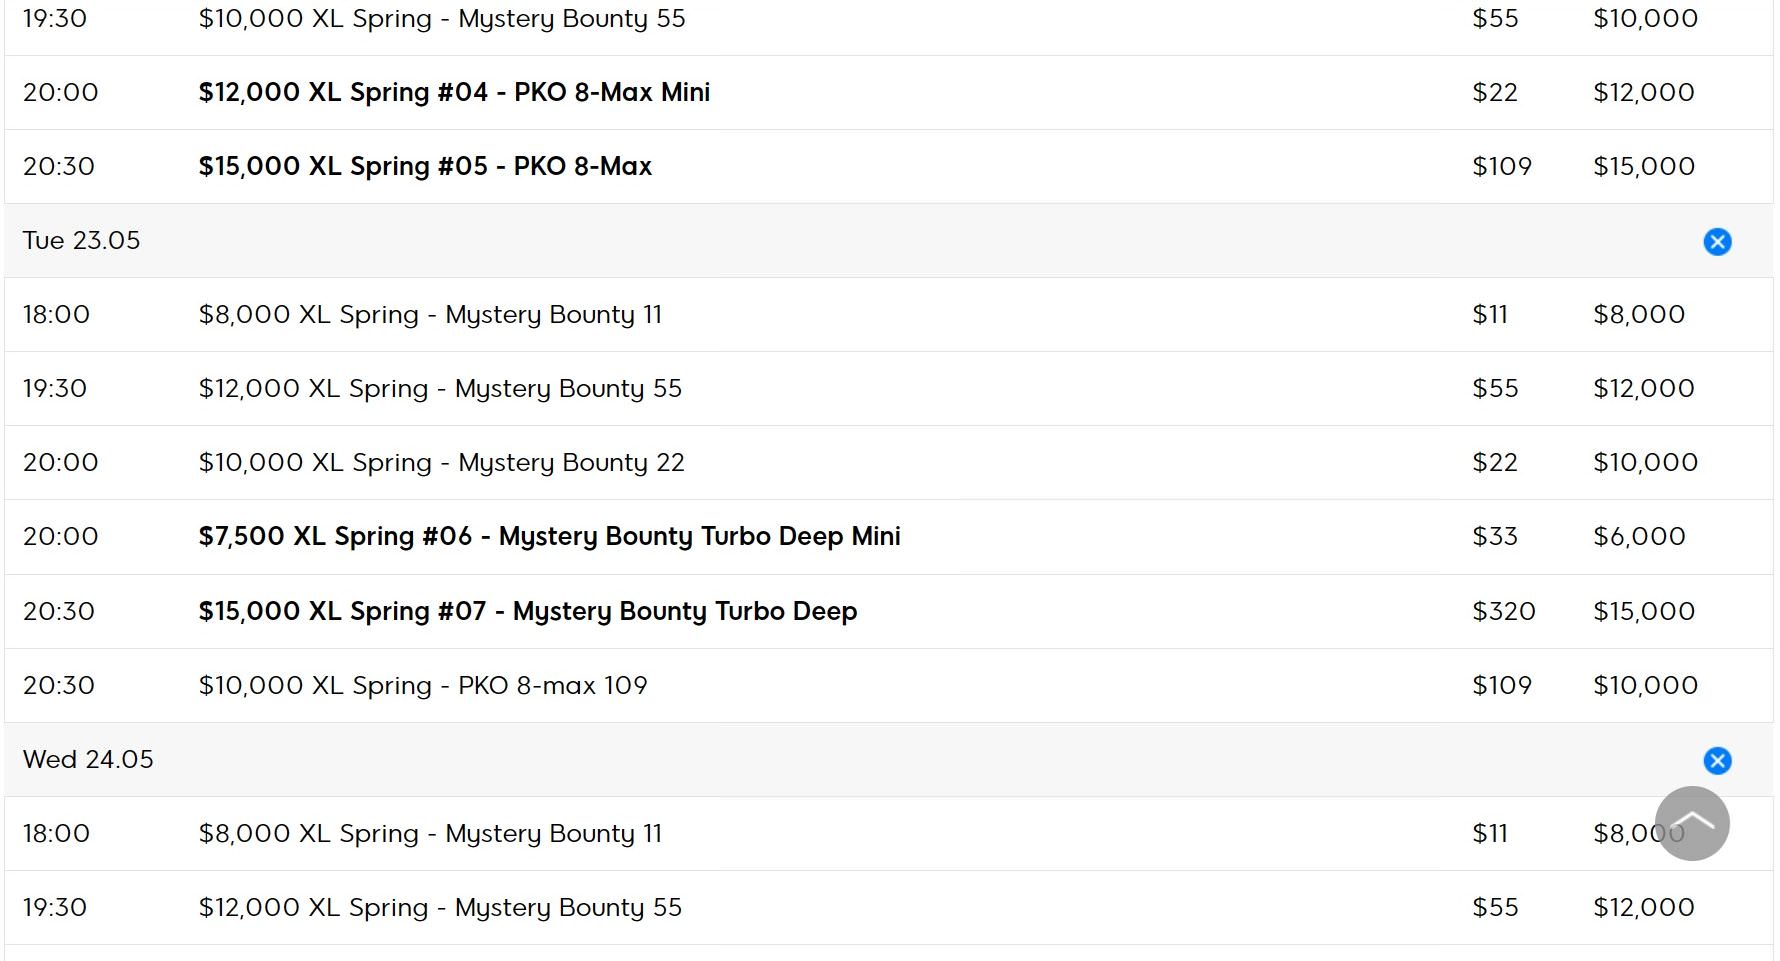Click the $6,000 guarantee amount
The width and height of the screenshot is (1780, 961).
coord(1639,536)
